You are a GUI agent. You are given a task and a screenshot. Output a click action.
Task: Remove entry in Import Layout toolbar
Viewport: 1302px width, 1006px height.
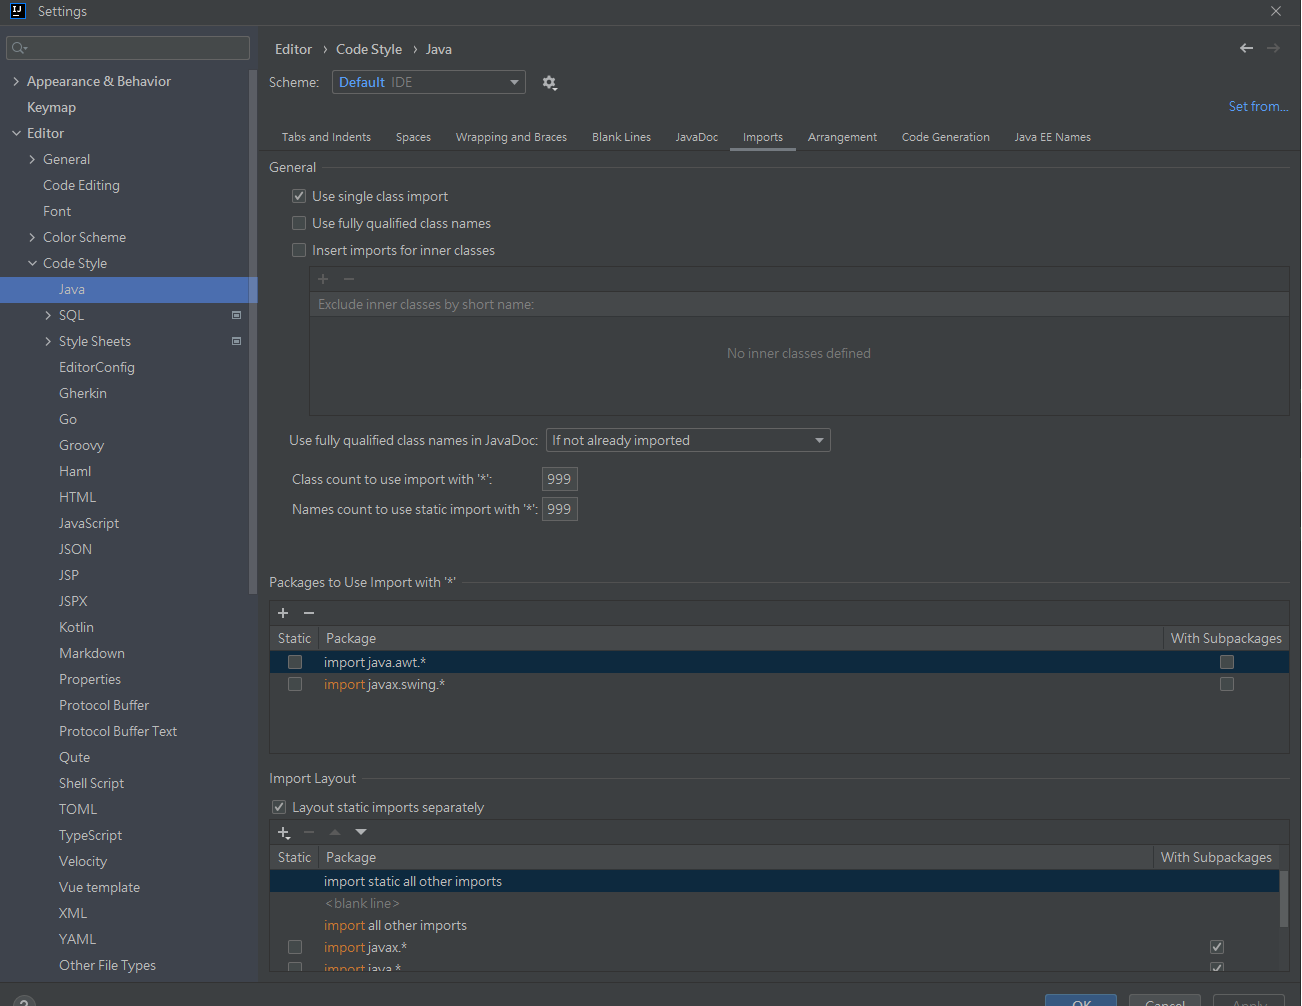click(309, 832)
